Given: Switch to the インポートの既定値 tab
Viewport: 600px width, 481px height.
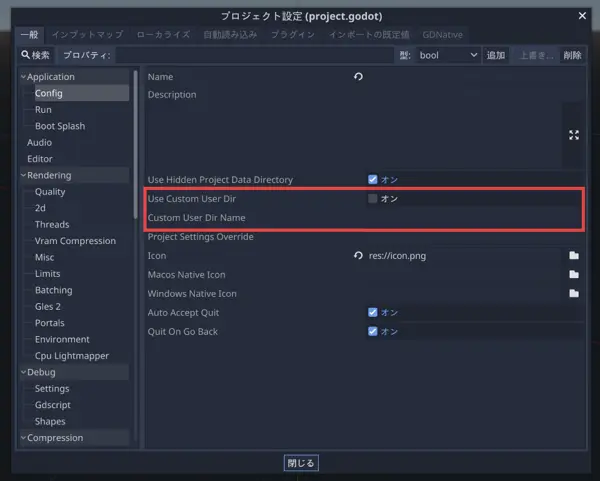Looking at the screenshot, I should (369, 35).
